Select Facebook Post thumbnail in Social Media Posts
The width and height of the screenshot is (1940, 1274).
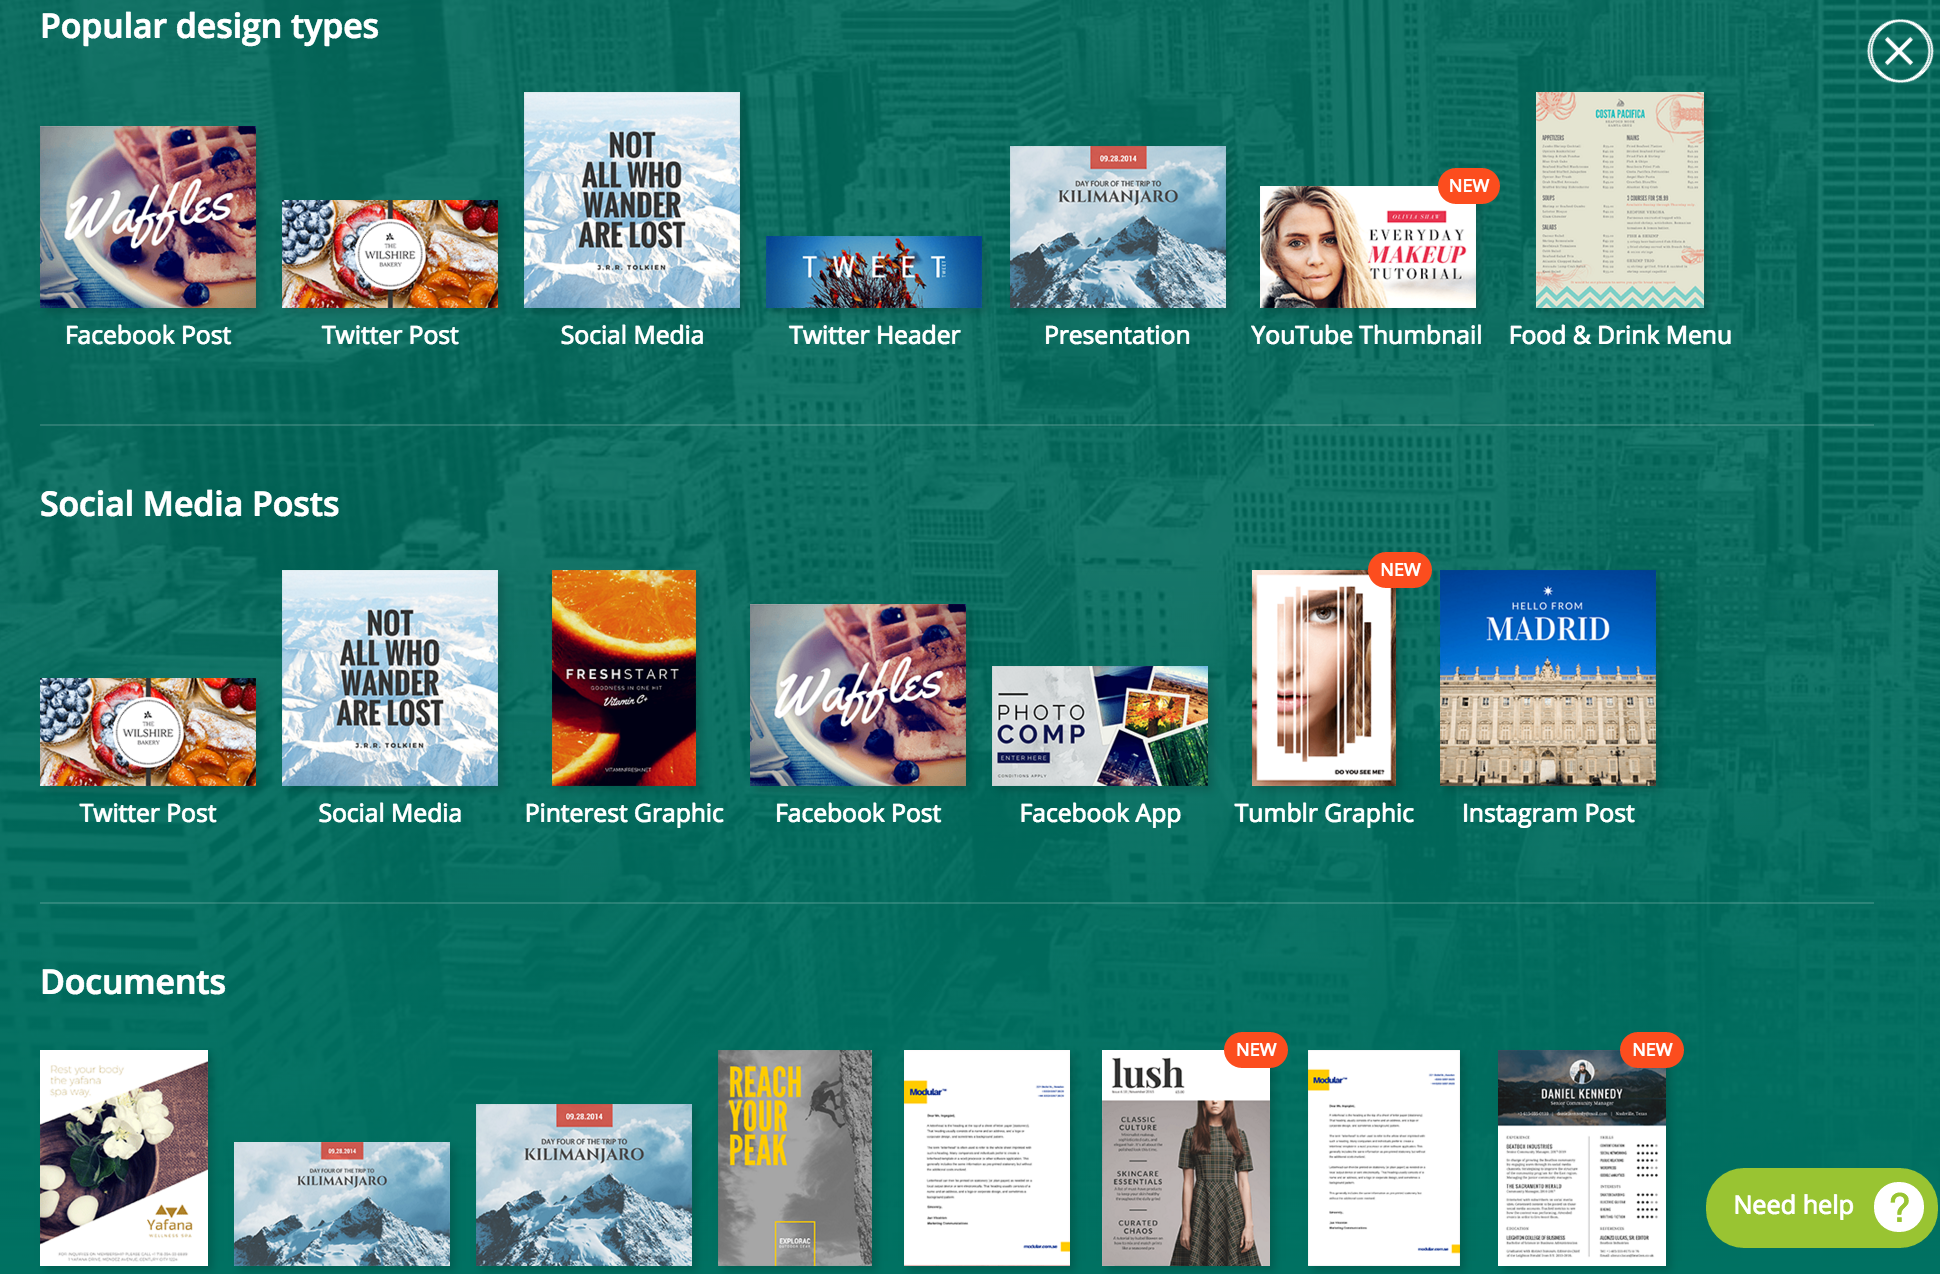[858, 695]
